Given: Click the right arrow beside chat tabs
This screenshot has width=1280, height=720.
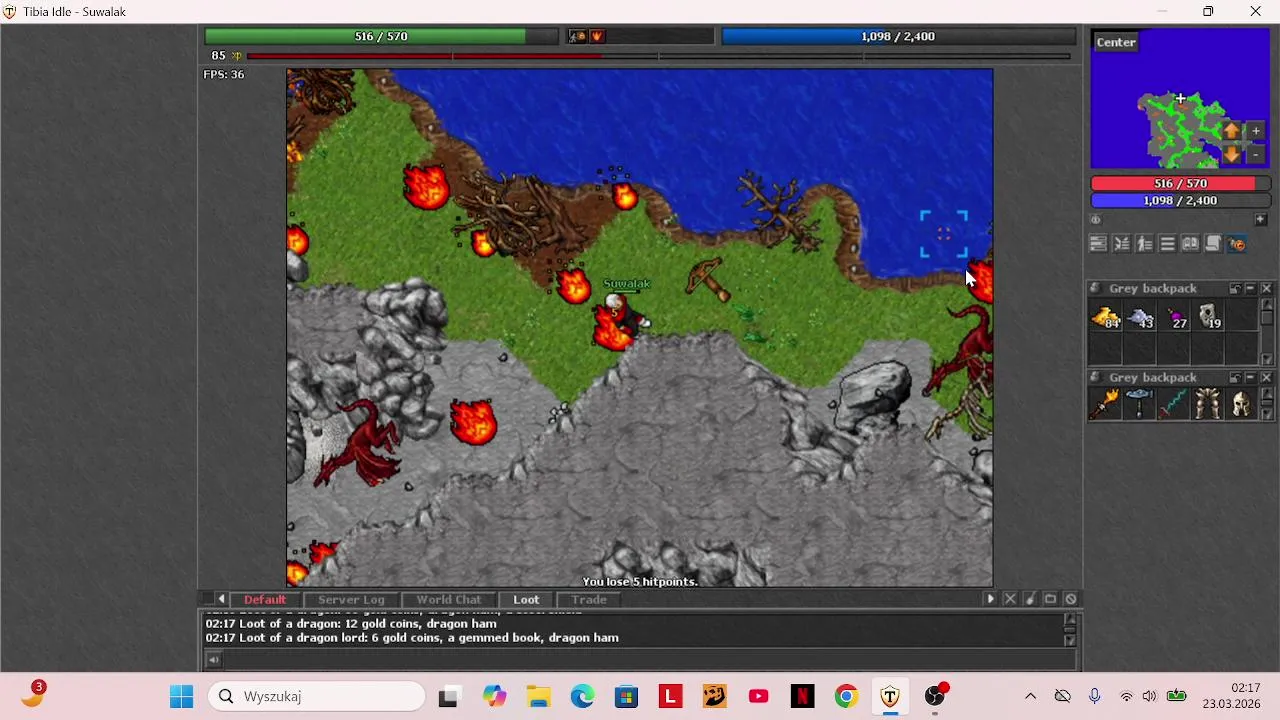Looking at the screenshot, I should coord(990,599).
